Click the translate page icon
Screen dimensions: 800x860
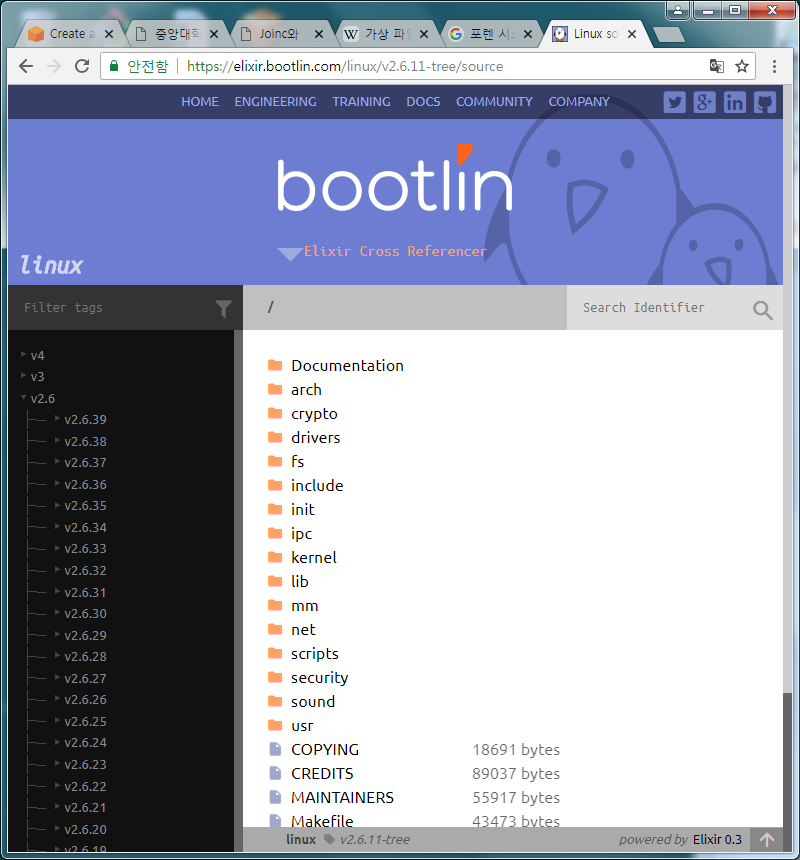click(x=717, y=66)
